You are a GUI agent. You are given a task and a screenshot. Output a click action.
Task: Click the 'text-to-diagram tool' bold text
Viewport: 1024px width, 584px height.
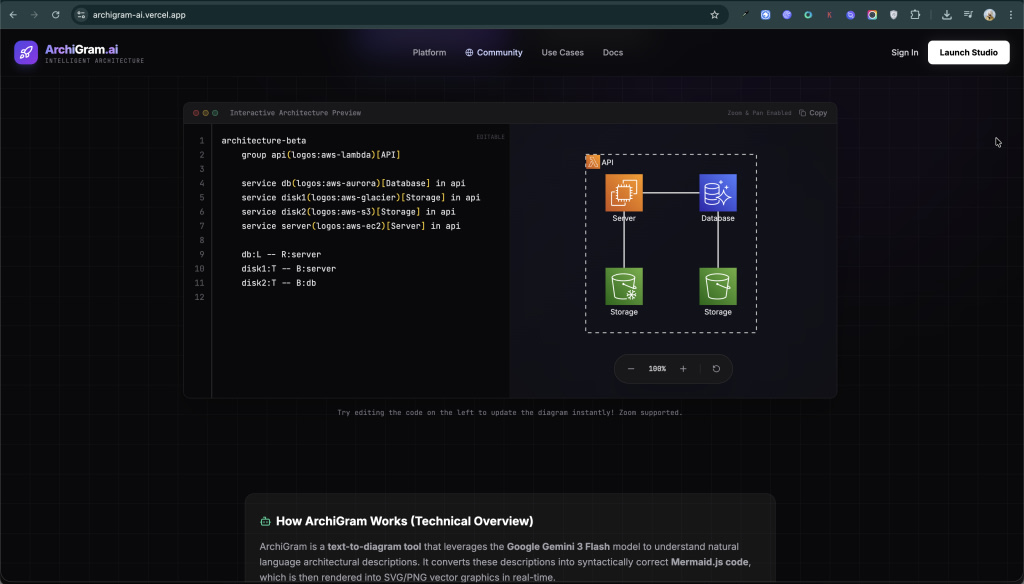[x=374, y=547]
